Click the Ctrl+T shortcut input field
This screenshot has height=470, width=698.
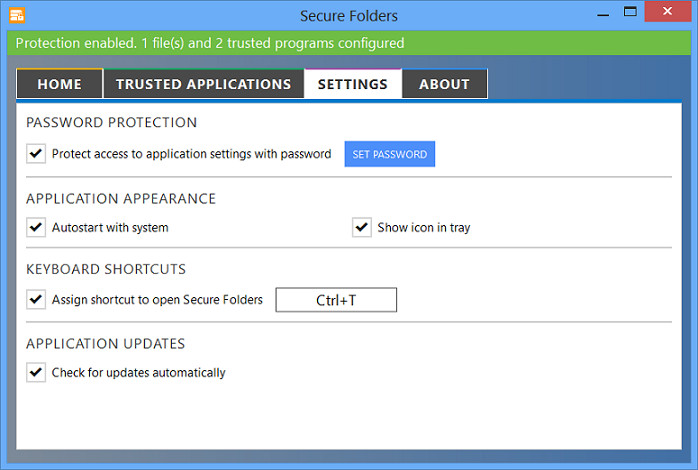[x=336, y=300]
